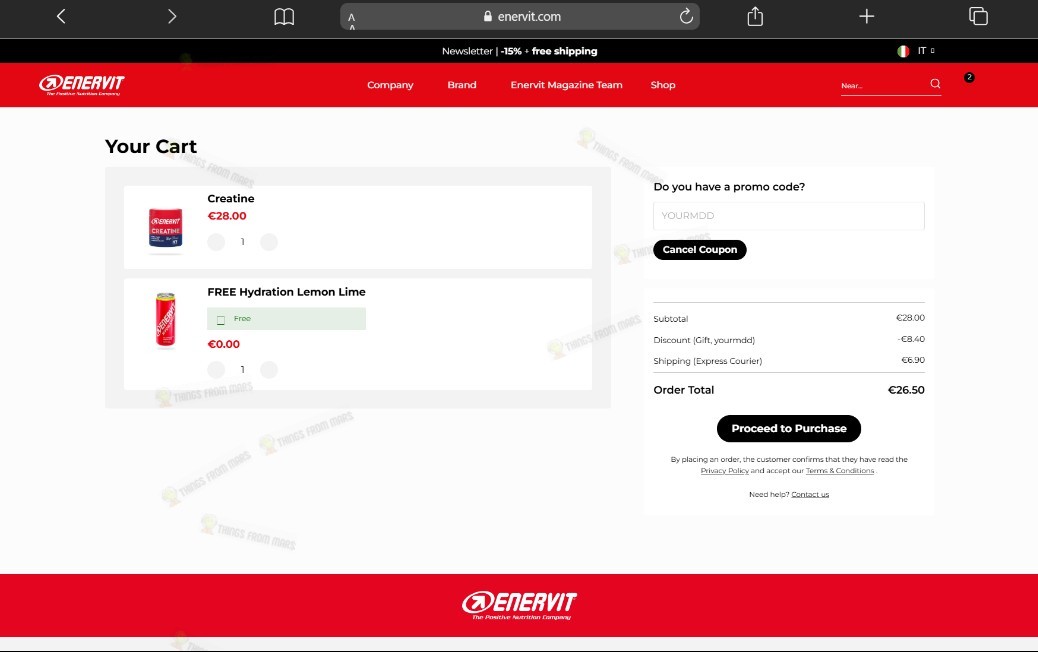Click the Contact us link
This screenshot has height=652, width=1038.
[x=810, y=494]
